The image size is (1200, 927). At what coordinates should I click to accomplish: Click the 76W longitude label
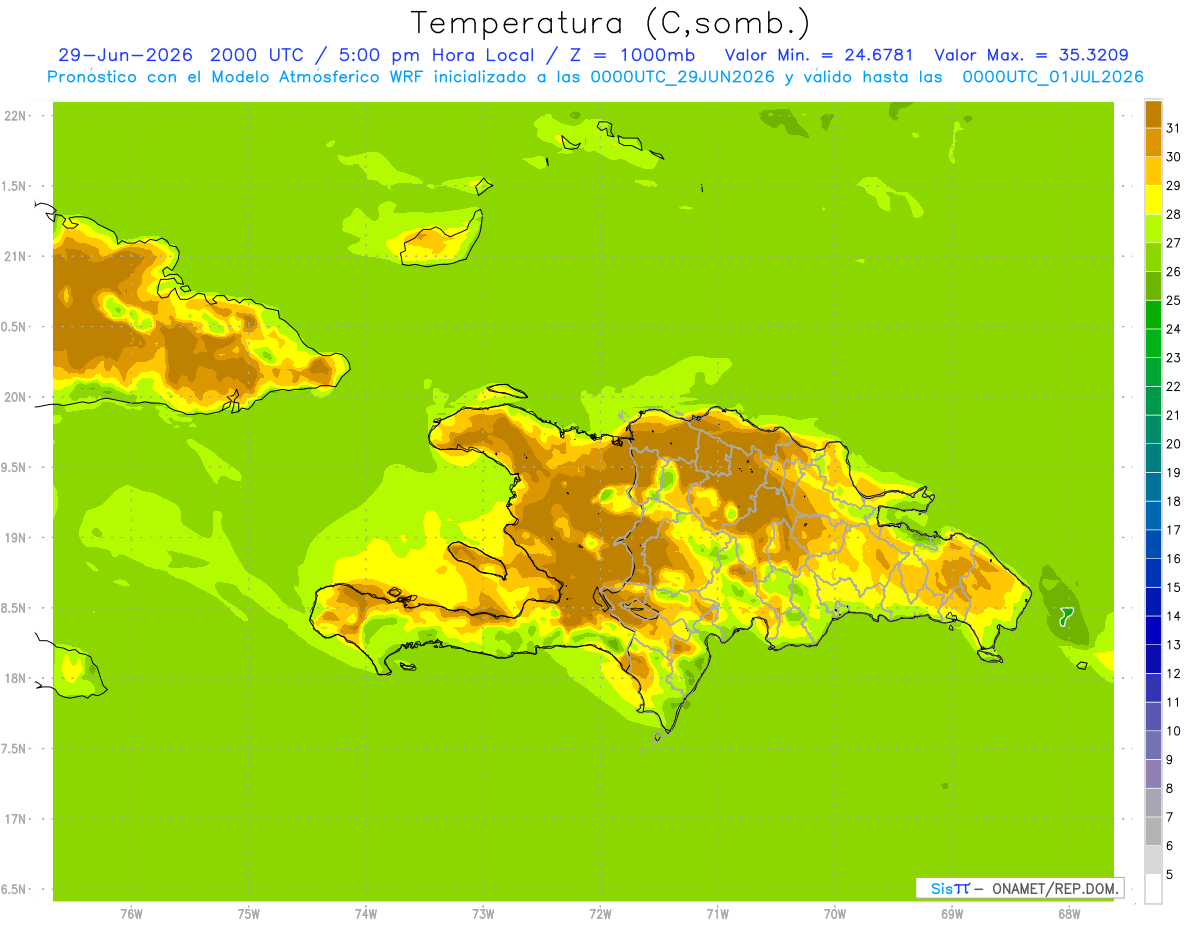click(x=131, y=914)
